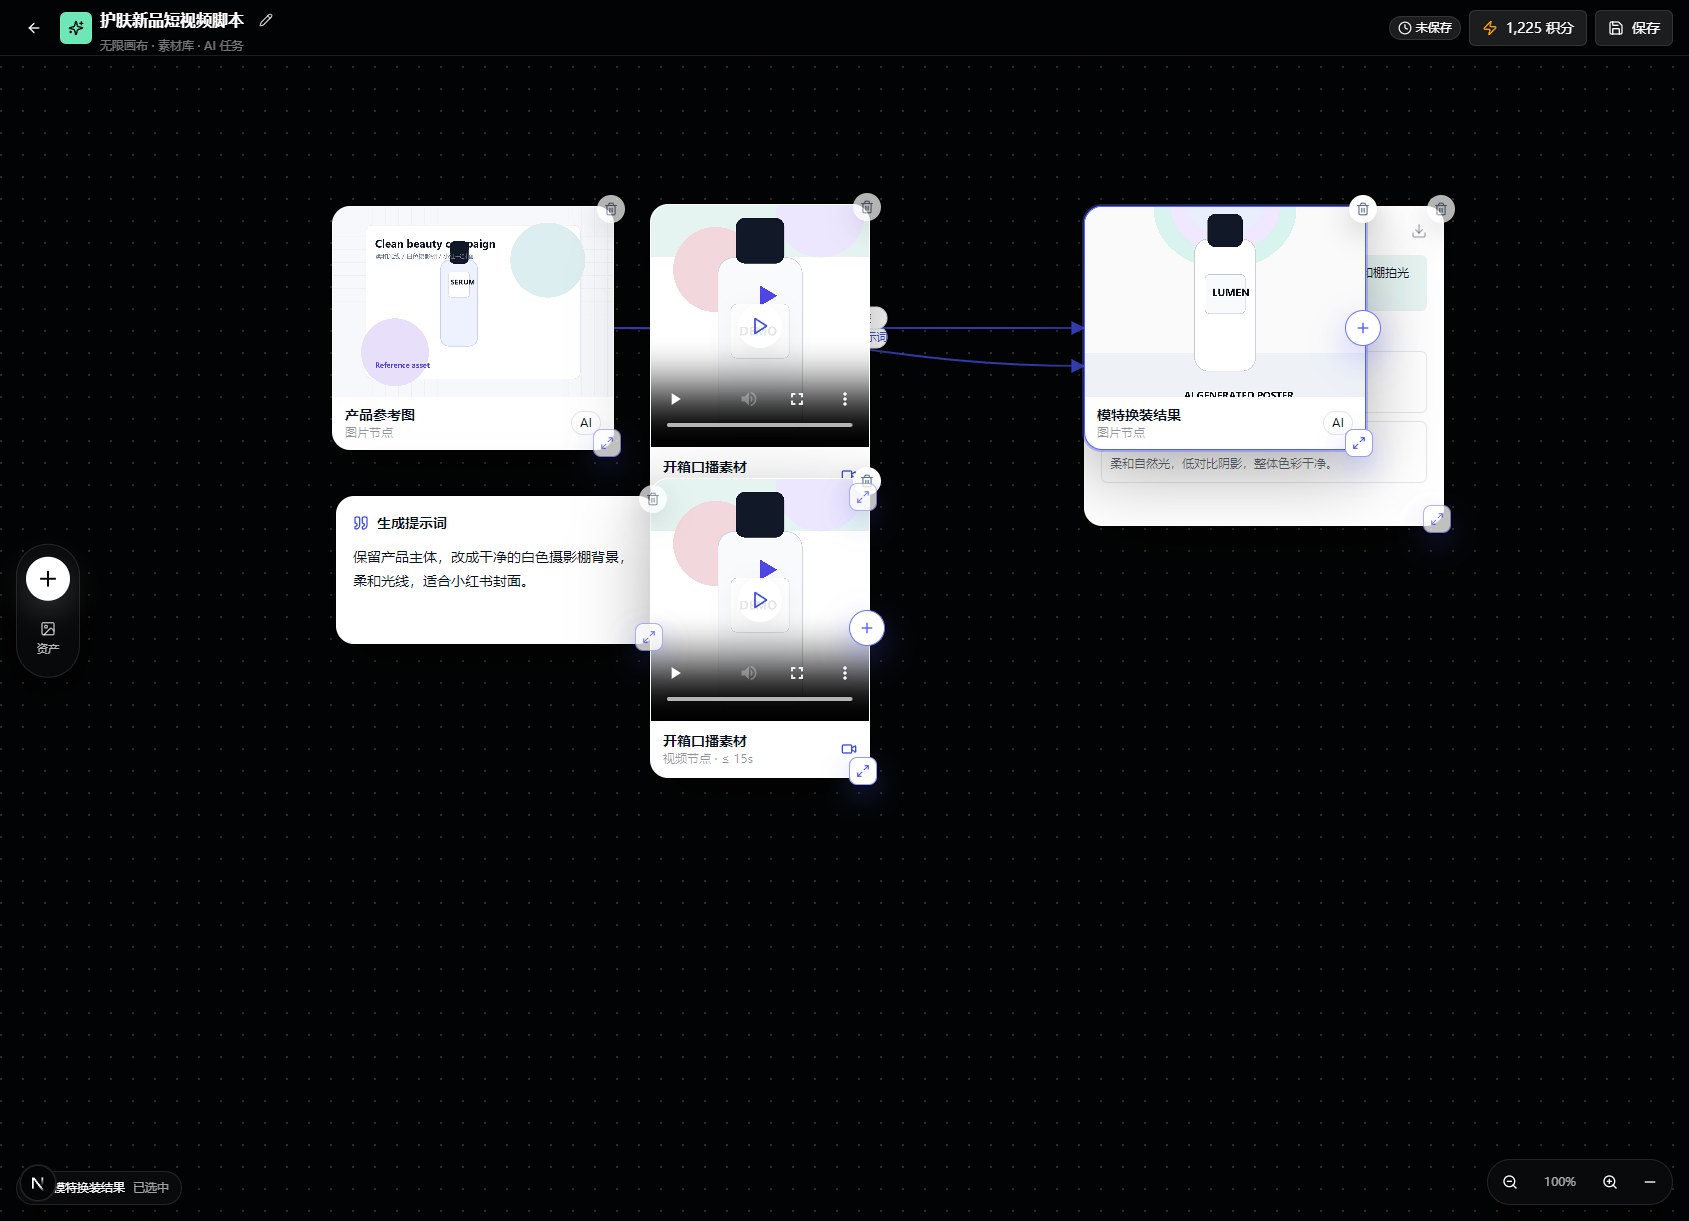Add new node with left plus button

pos(48,579)
